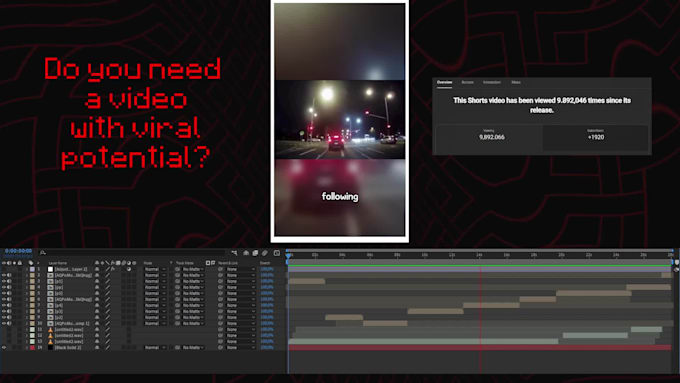Open the composition mini-flowchart icon

tap(234, 253)
